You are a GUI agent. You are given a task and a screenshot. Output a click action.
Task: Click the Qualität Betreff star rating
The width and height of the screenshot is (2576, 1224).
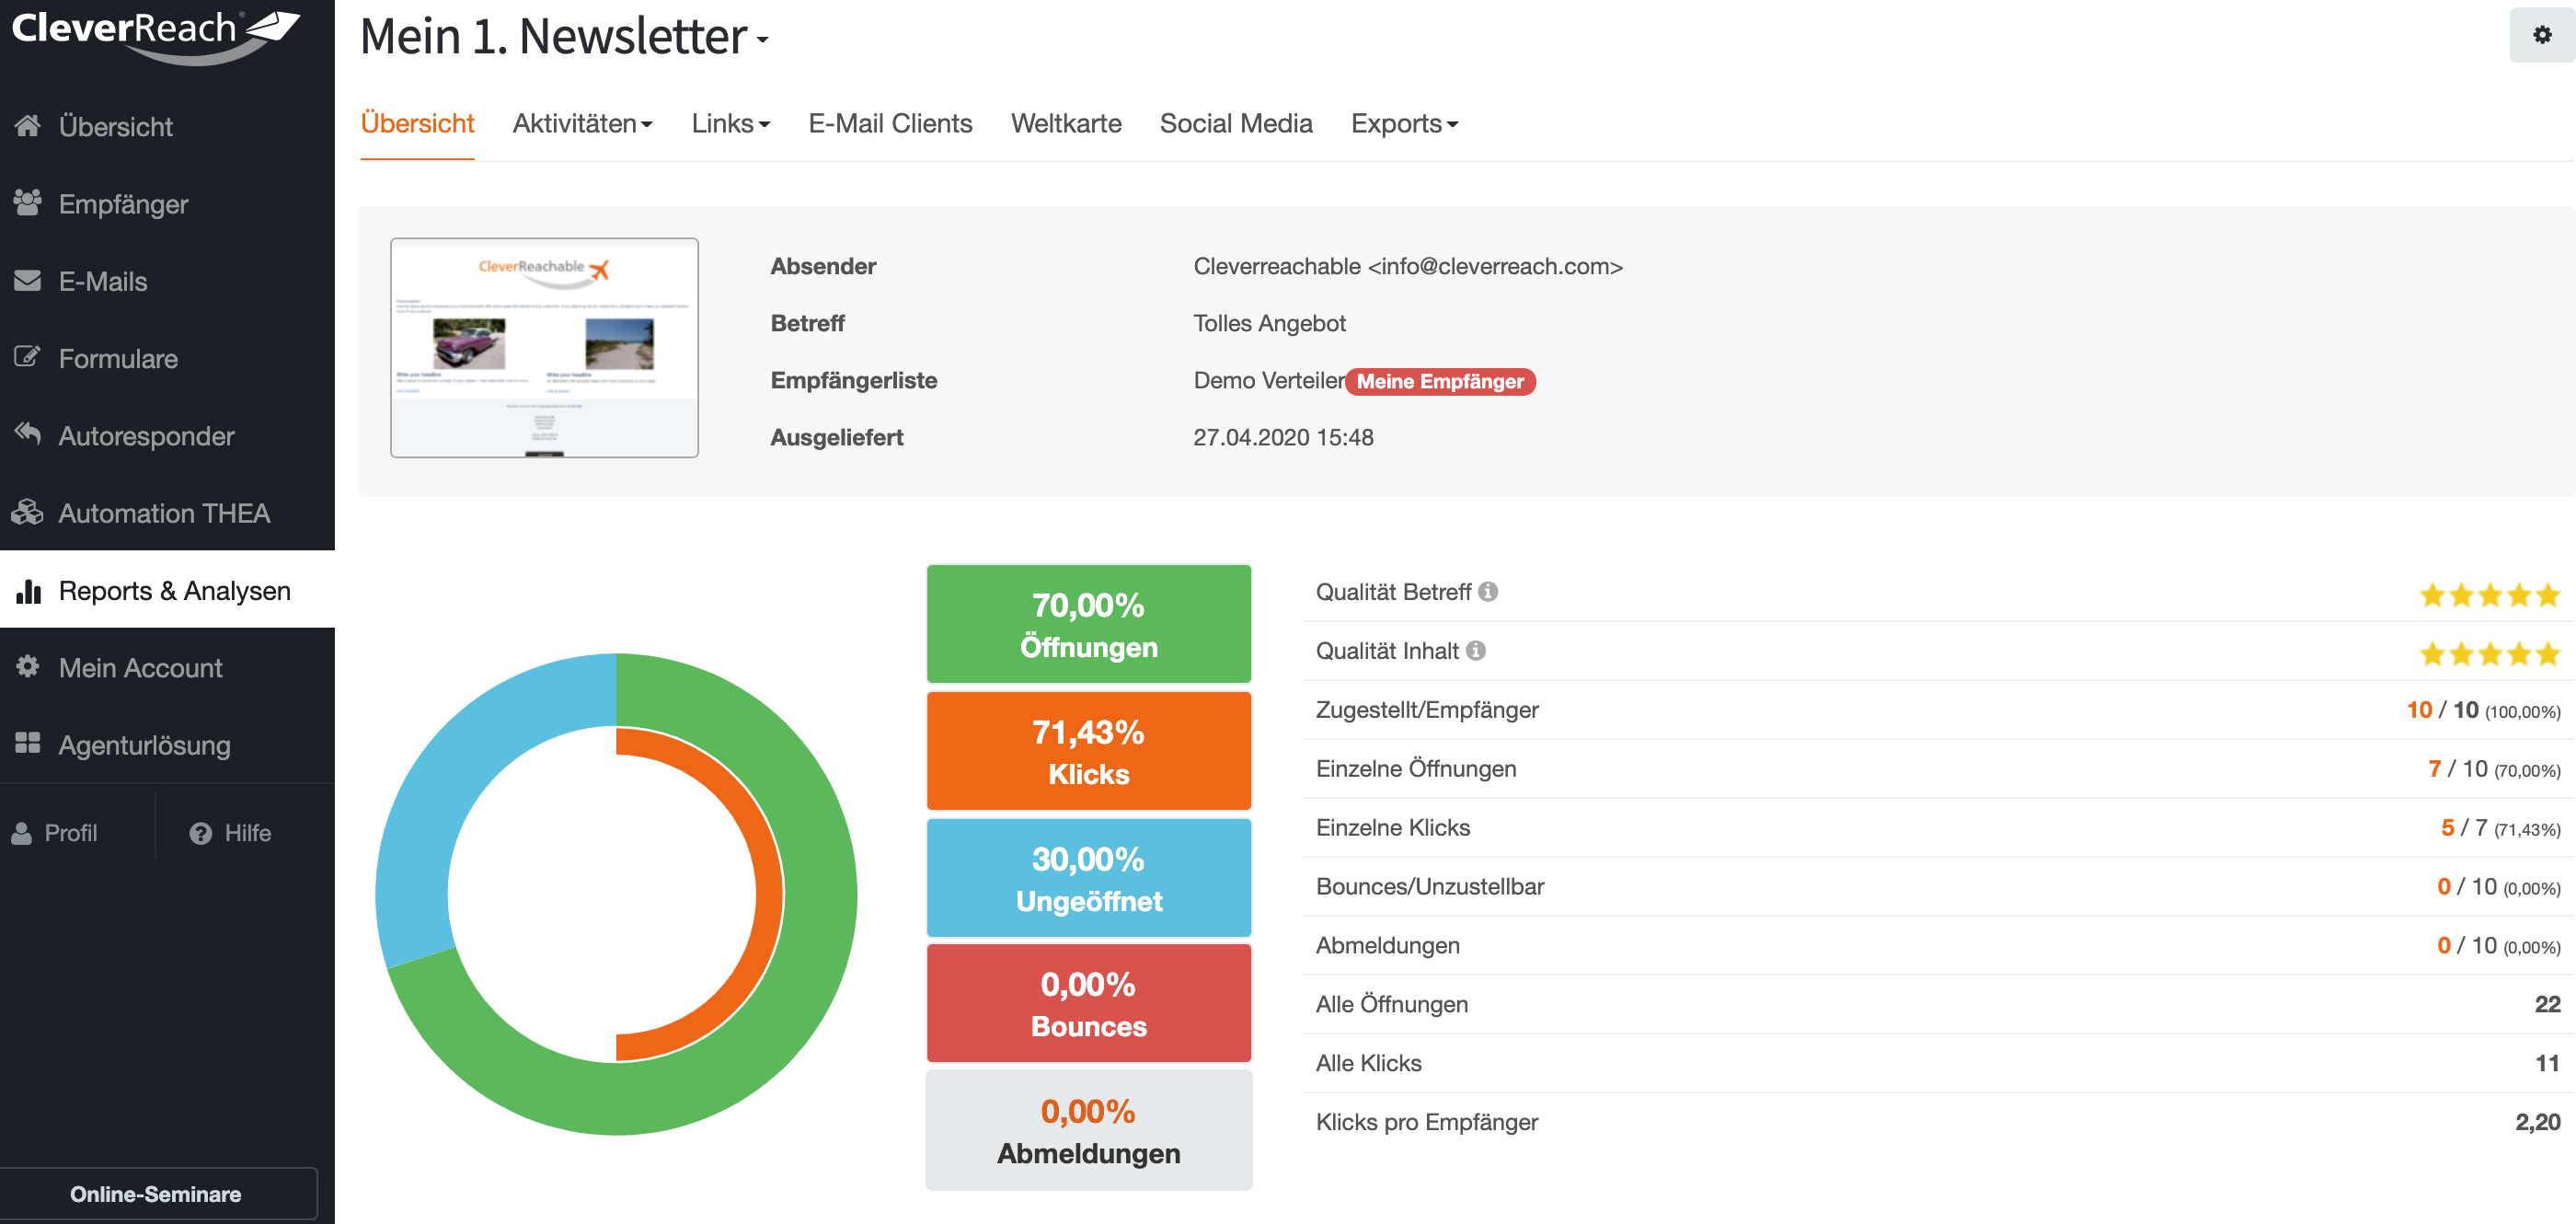click(x=2490, y=595)
